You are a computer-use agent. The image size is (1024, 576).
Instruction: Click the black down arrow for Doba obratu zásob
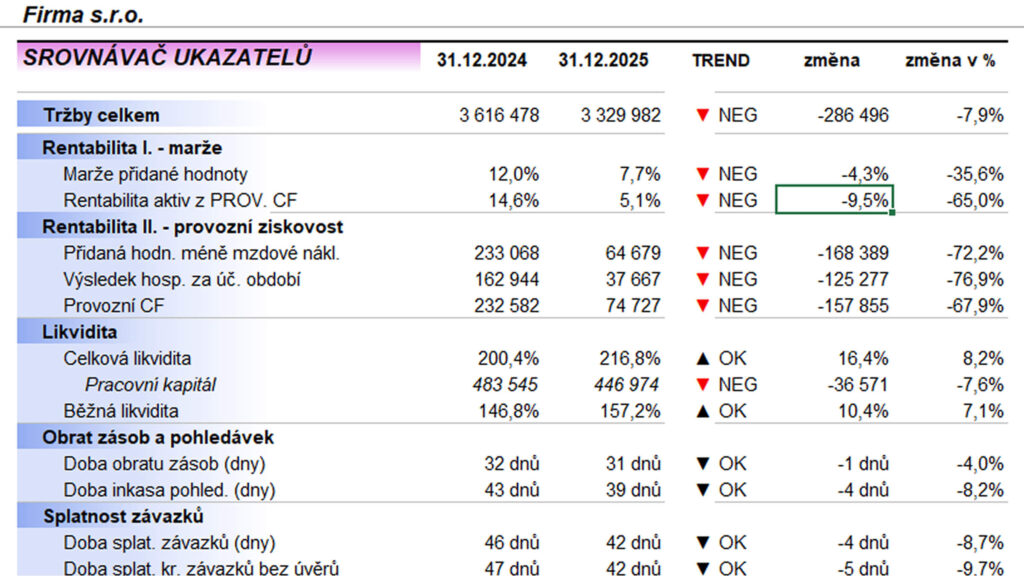pos(702,463)
